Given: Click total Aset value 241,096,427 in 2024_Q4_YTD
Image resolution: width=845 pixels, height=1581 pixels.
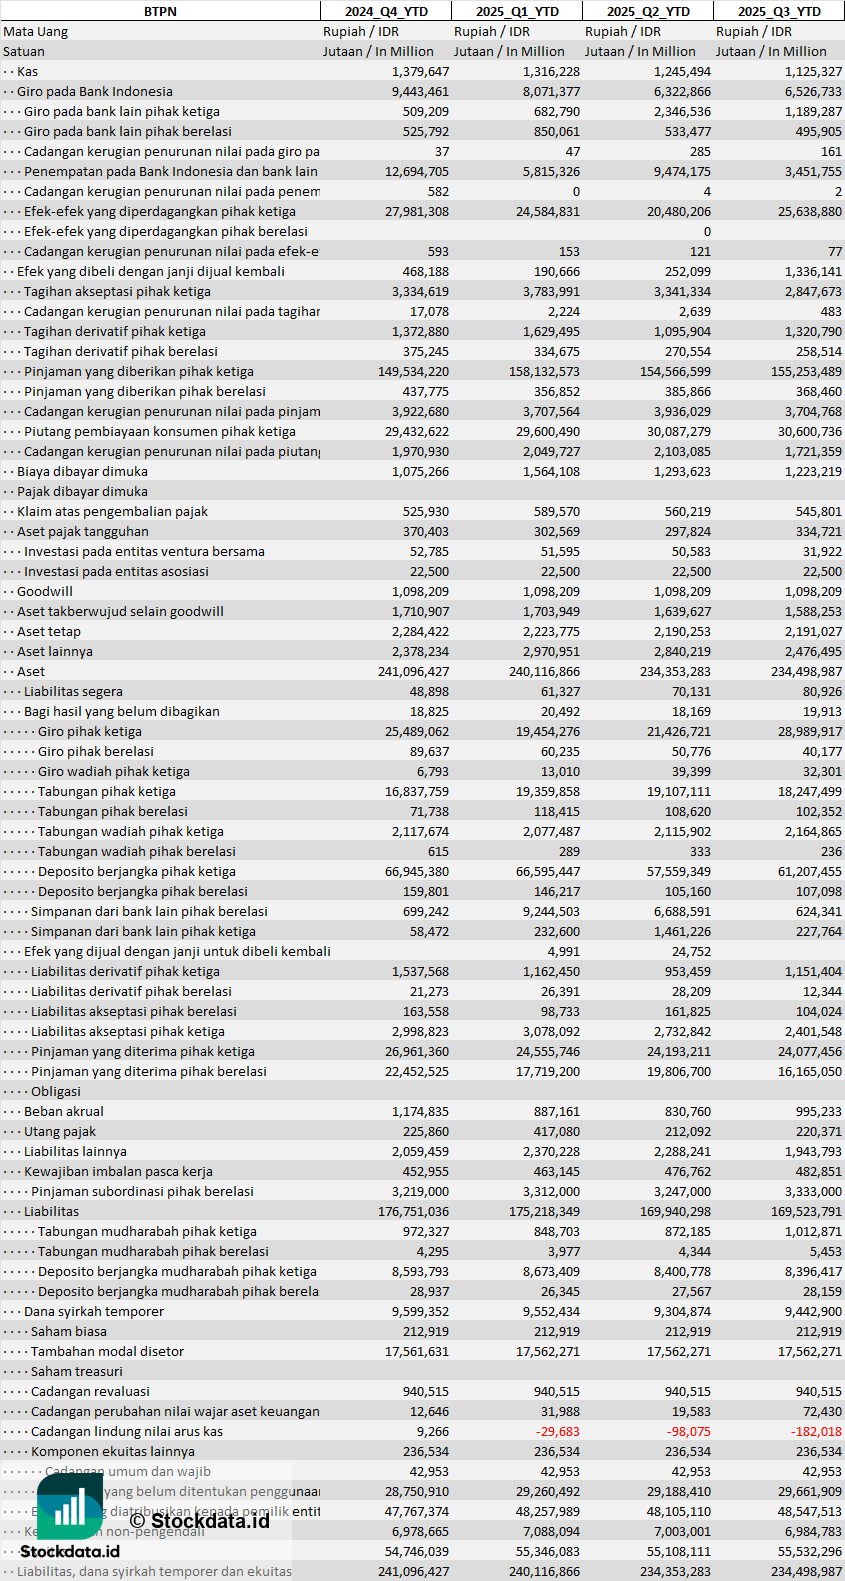Looking at the screenshot, I should click(x=414, y=671).
